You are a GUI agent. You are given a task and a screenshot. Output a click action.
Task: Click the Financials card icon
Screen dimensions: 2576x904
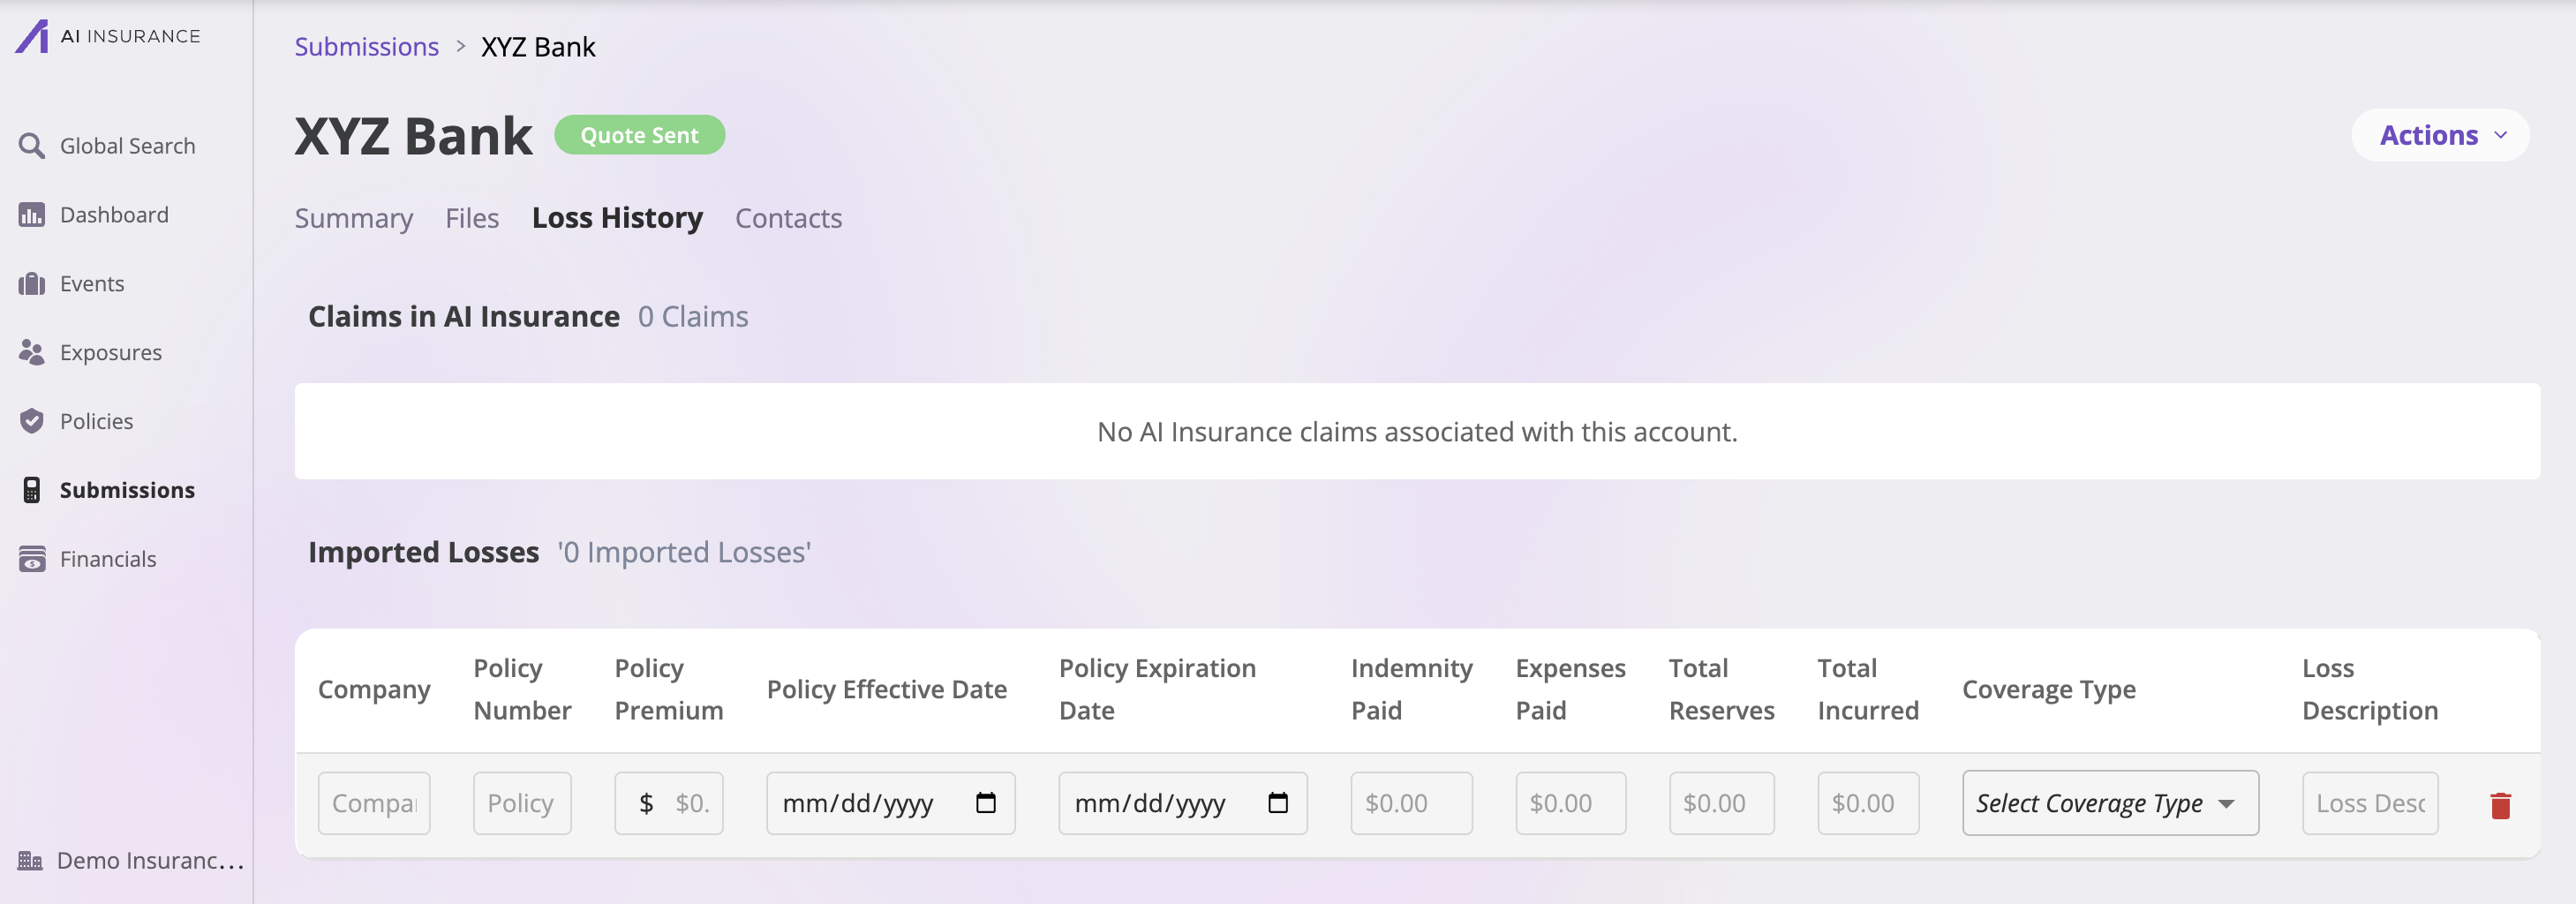point(32,559)
